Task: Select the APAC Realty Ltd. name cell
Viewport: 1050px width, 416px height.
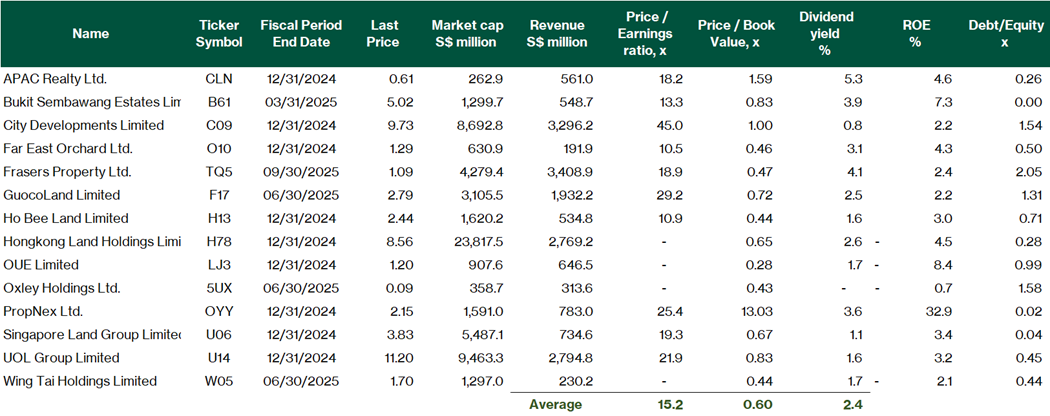Action: [x=55, y=78]
